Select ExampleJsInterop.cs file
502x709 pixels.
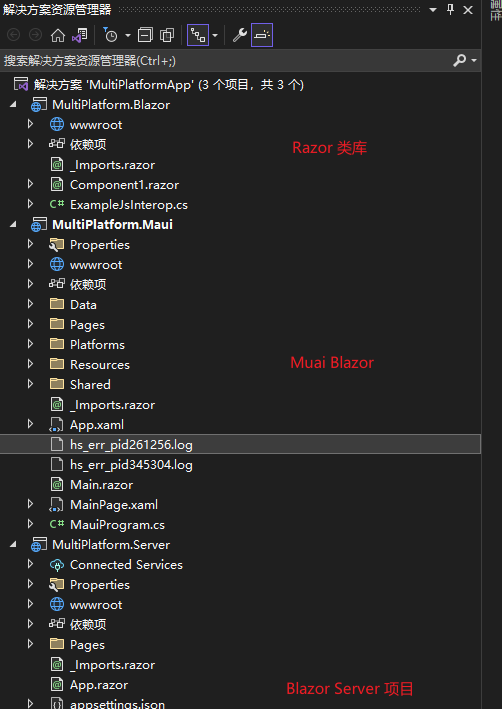(x=128, y=204)
